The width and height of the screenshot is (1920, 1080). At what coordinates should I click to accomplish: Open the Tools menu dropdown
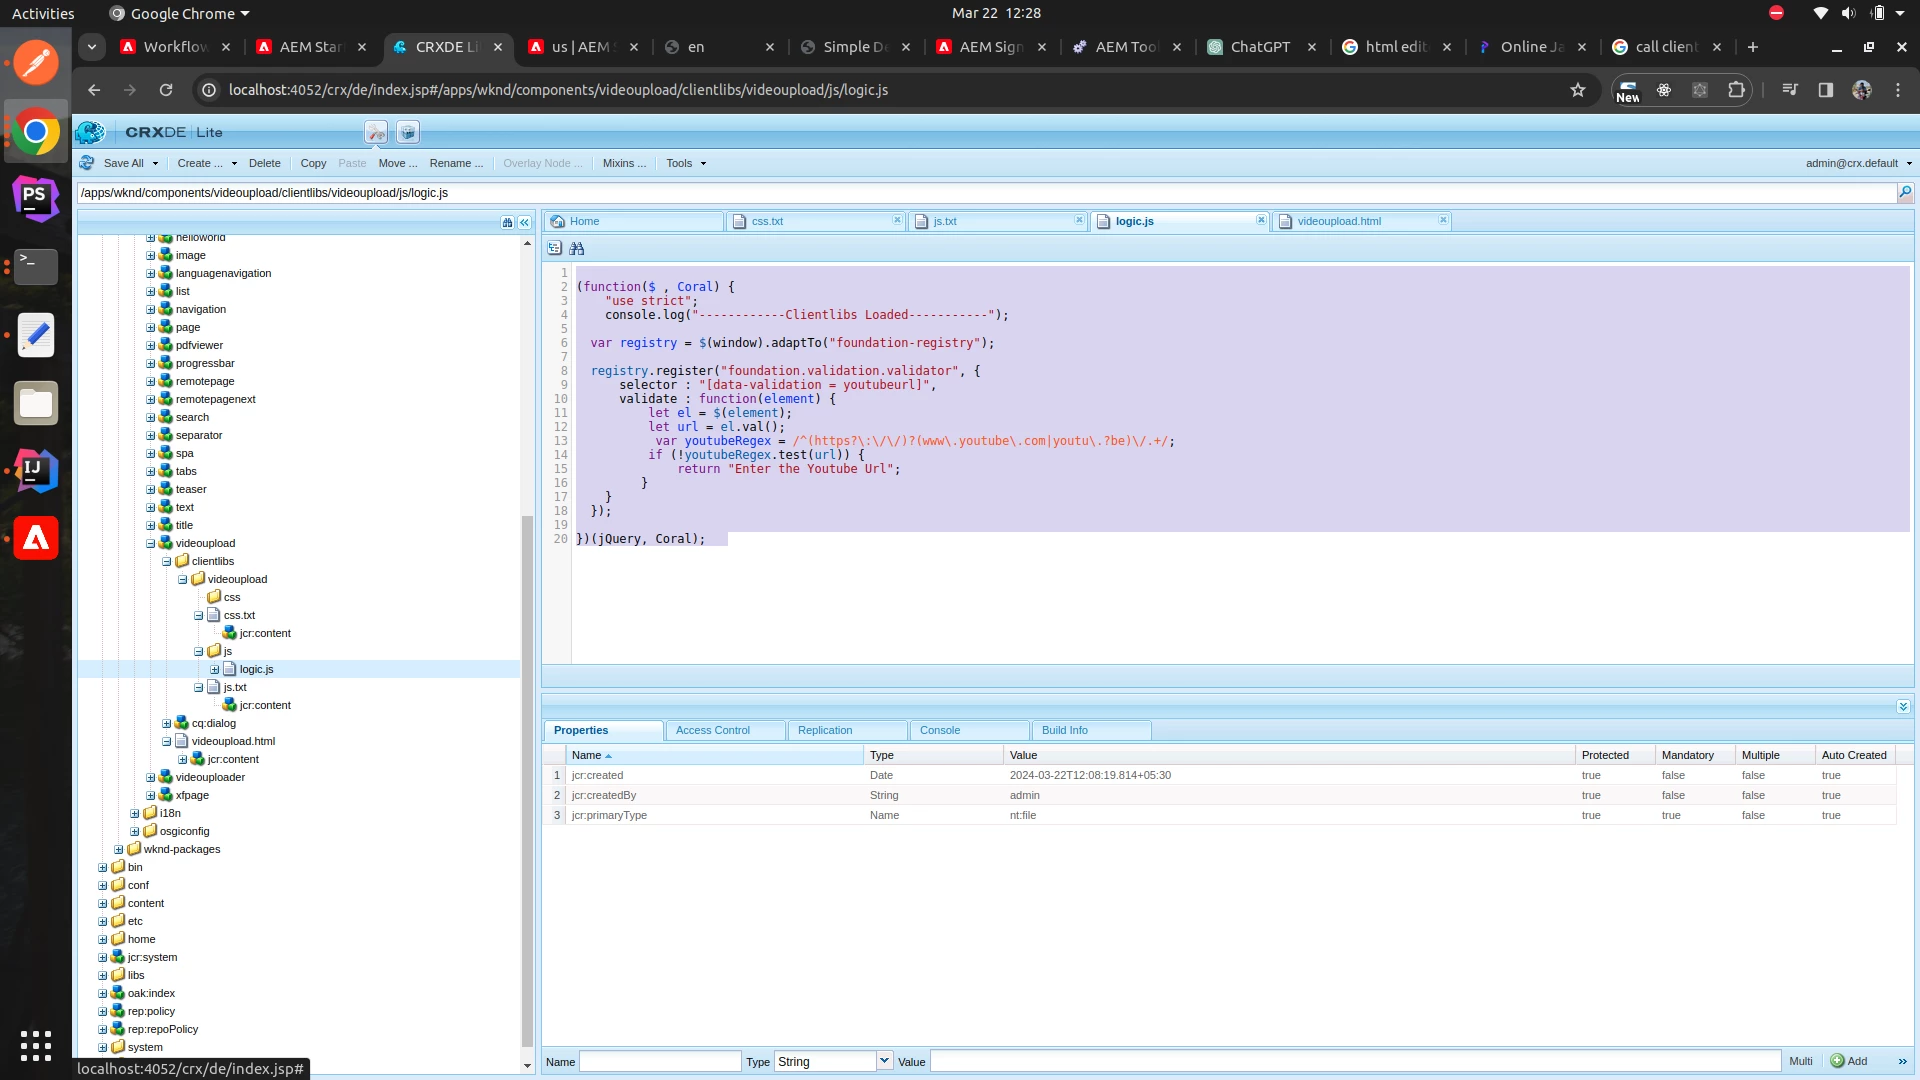pyautogui.click(x=686, y=163)
